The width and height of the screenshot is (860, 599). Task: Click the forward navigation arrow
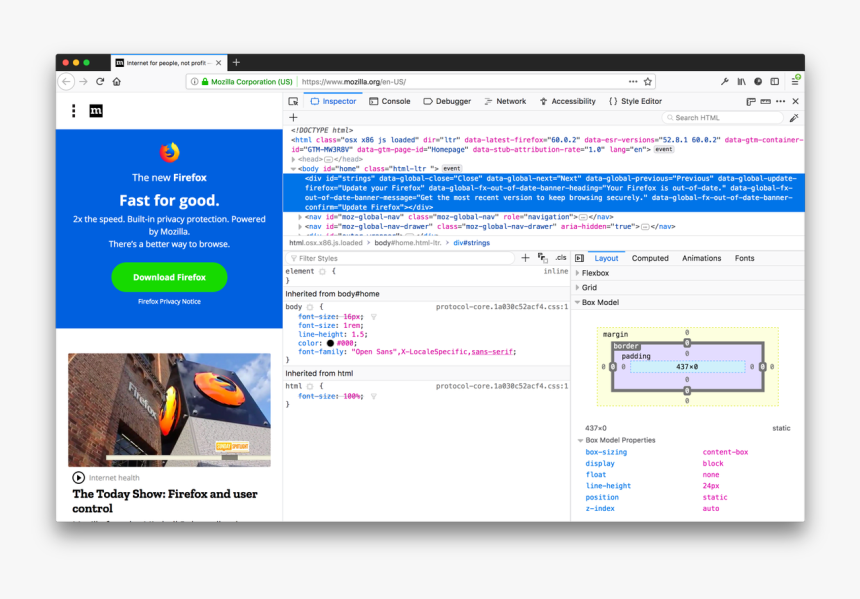click(83, 82)
